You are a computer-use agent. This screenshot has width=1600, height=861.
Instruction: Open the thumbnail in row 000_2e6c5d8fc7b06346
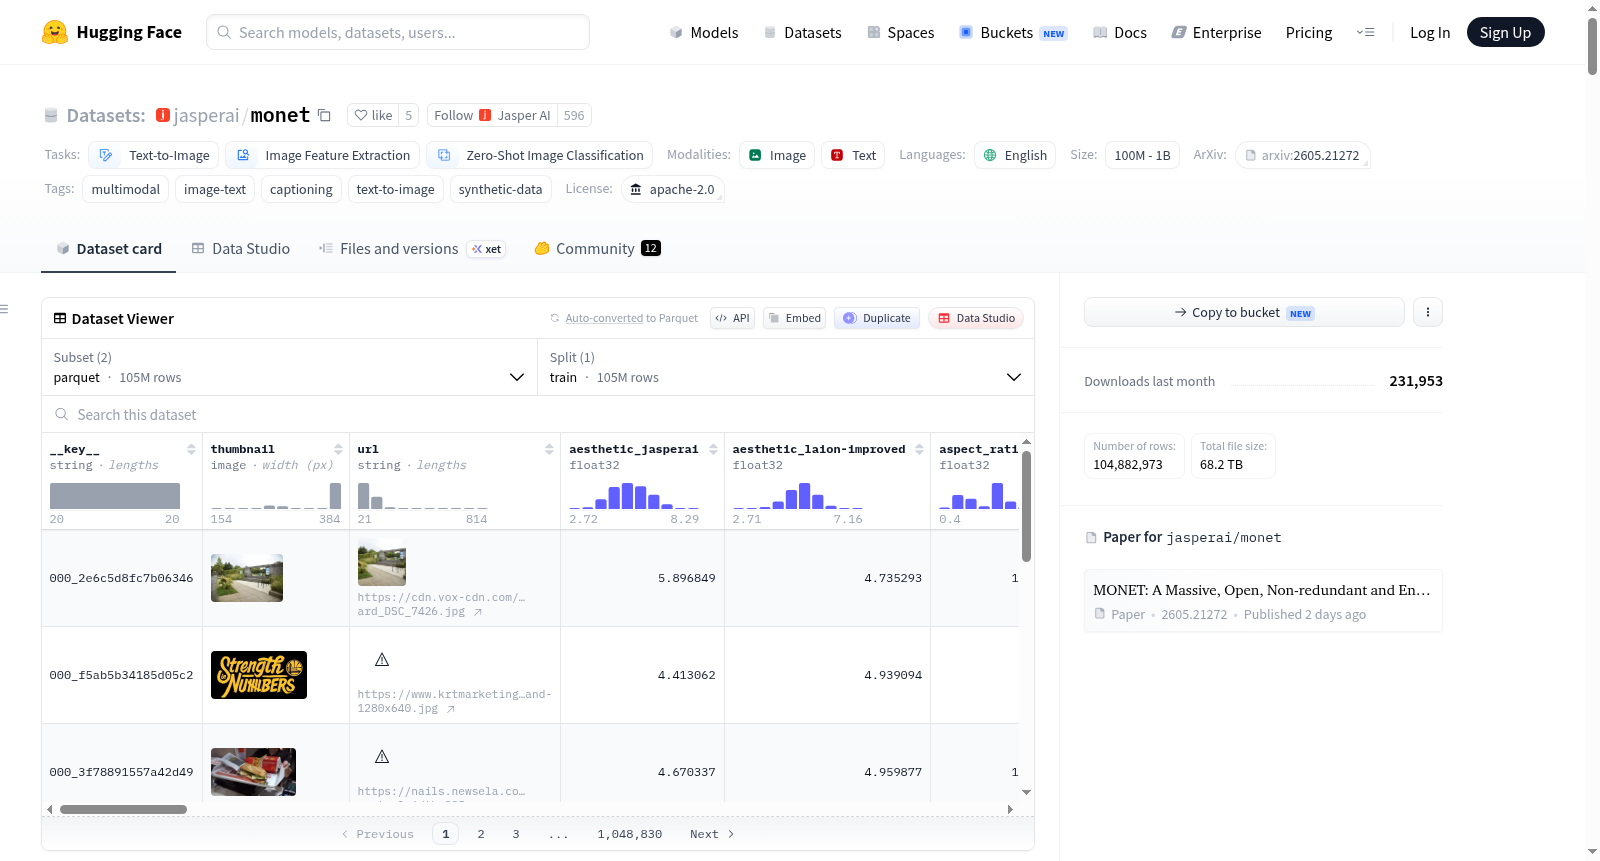tap(247, 578)
